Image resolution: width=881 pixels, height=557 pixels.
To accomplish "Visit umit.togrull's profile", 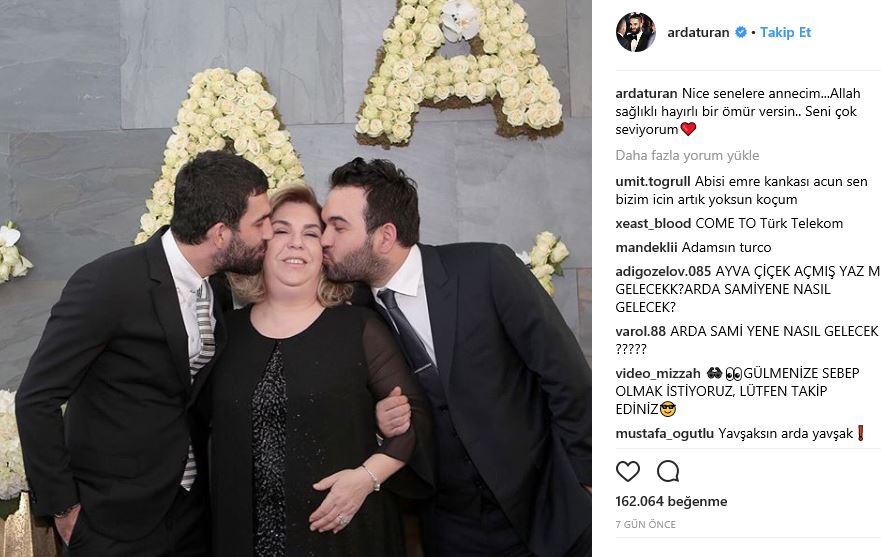I will point(653,182).
